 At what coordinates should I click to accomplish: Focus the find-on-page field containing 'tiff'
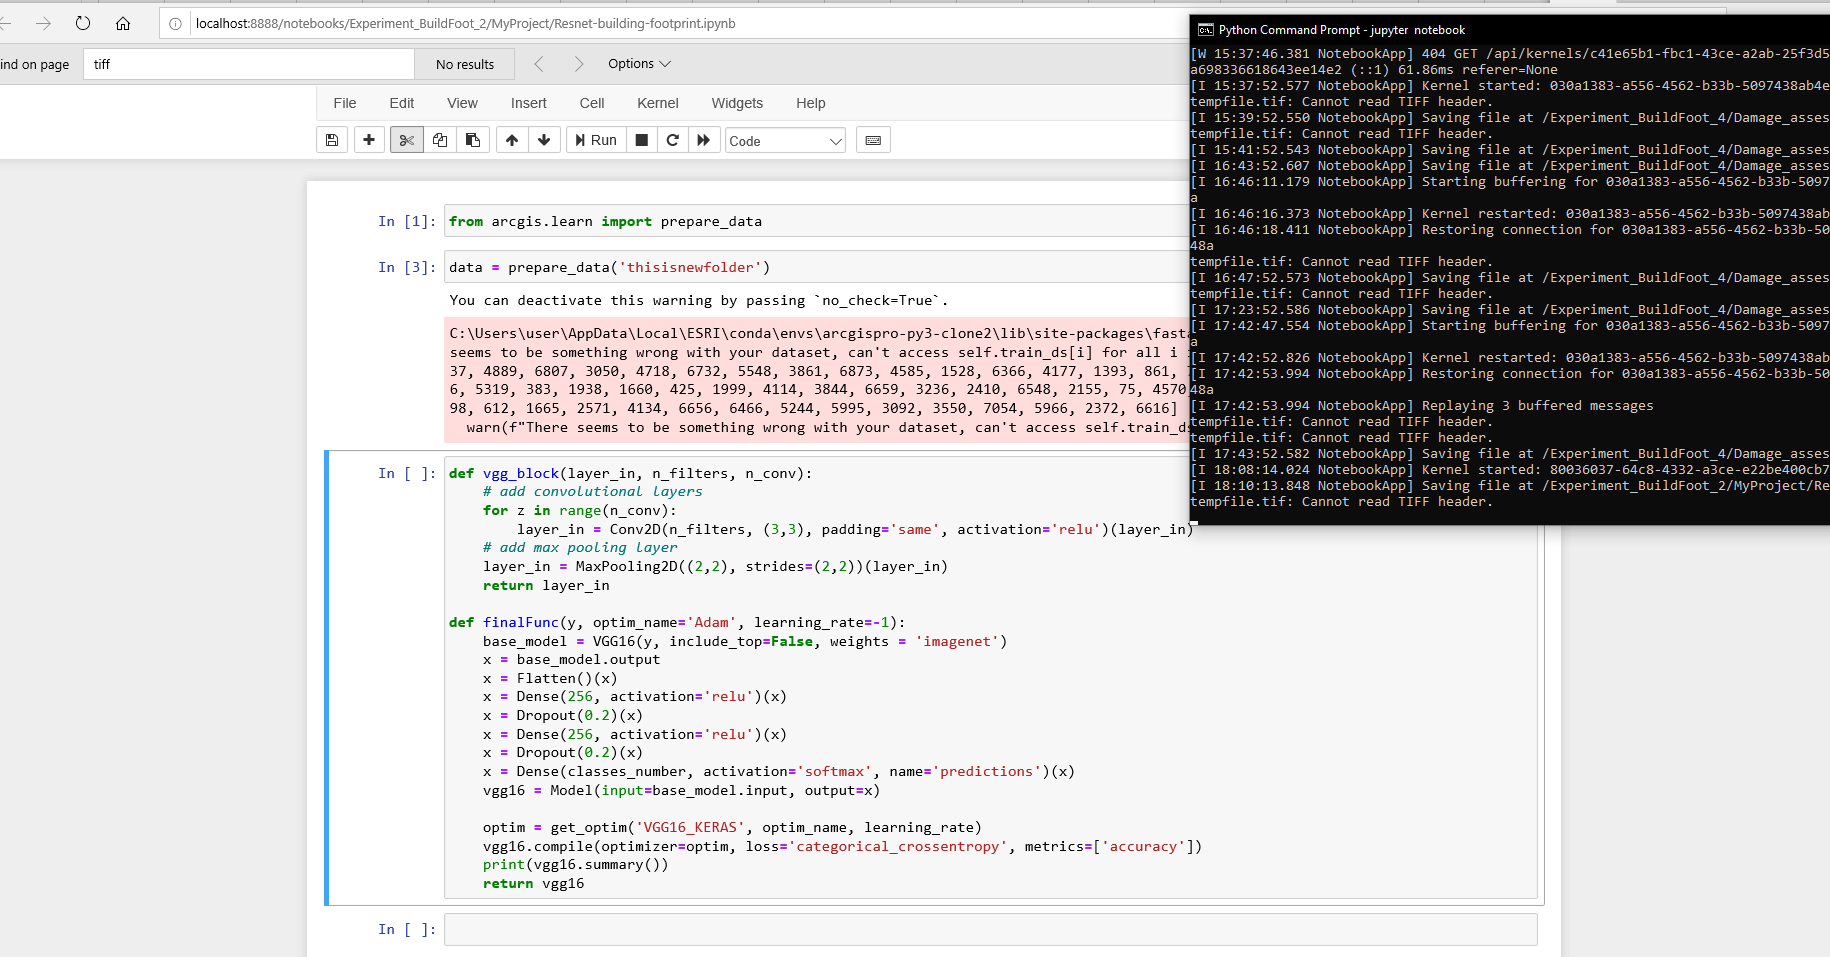point(248,64)
